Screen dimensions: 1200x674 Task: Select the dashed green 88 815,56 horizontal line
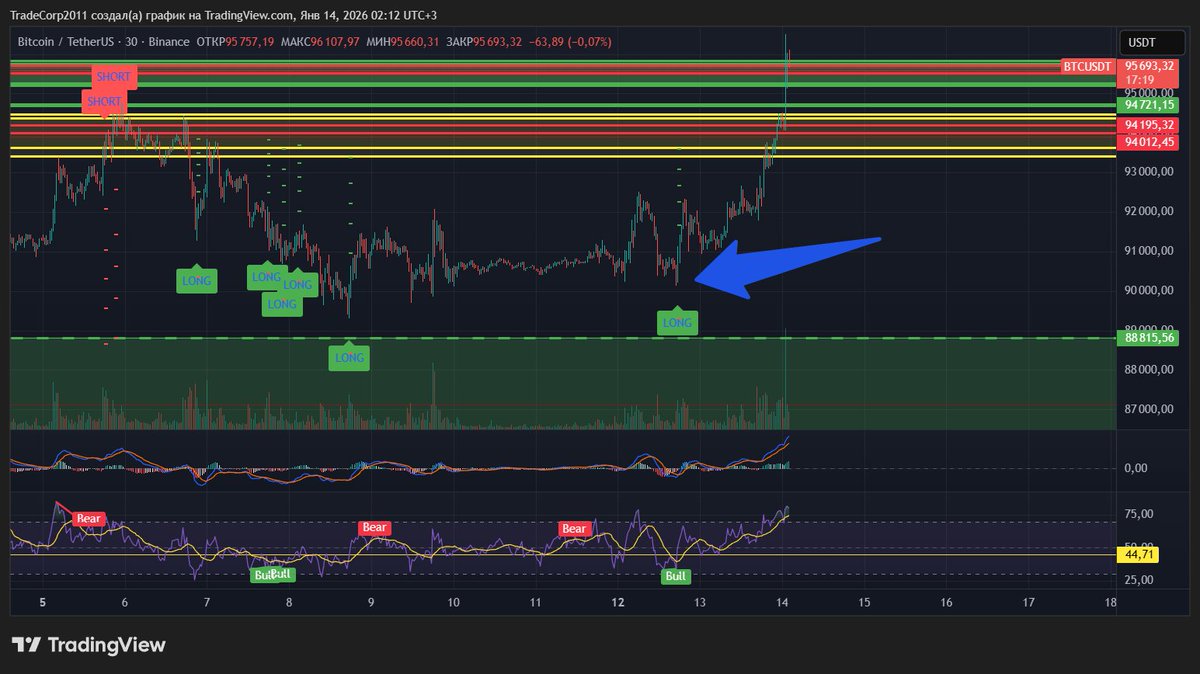click(562, 338)
